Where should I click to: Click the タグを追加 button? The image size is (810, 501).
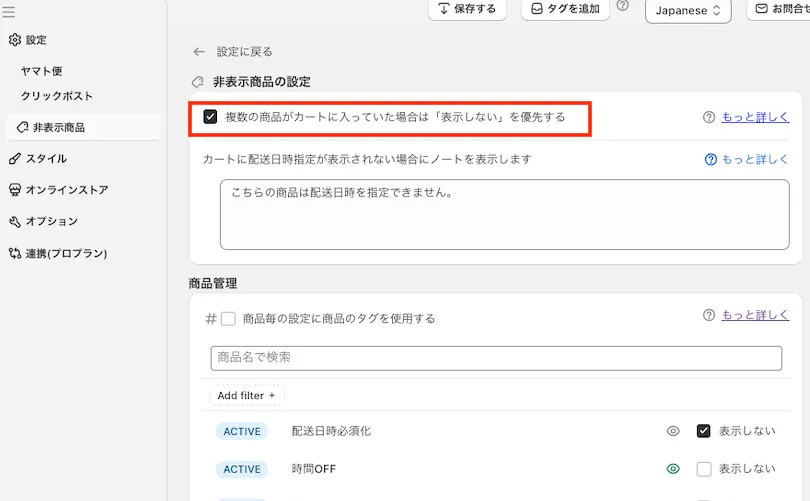[565, 9]
